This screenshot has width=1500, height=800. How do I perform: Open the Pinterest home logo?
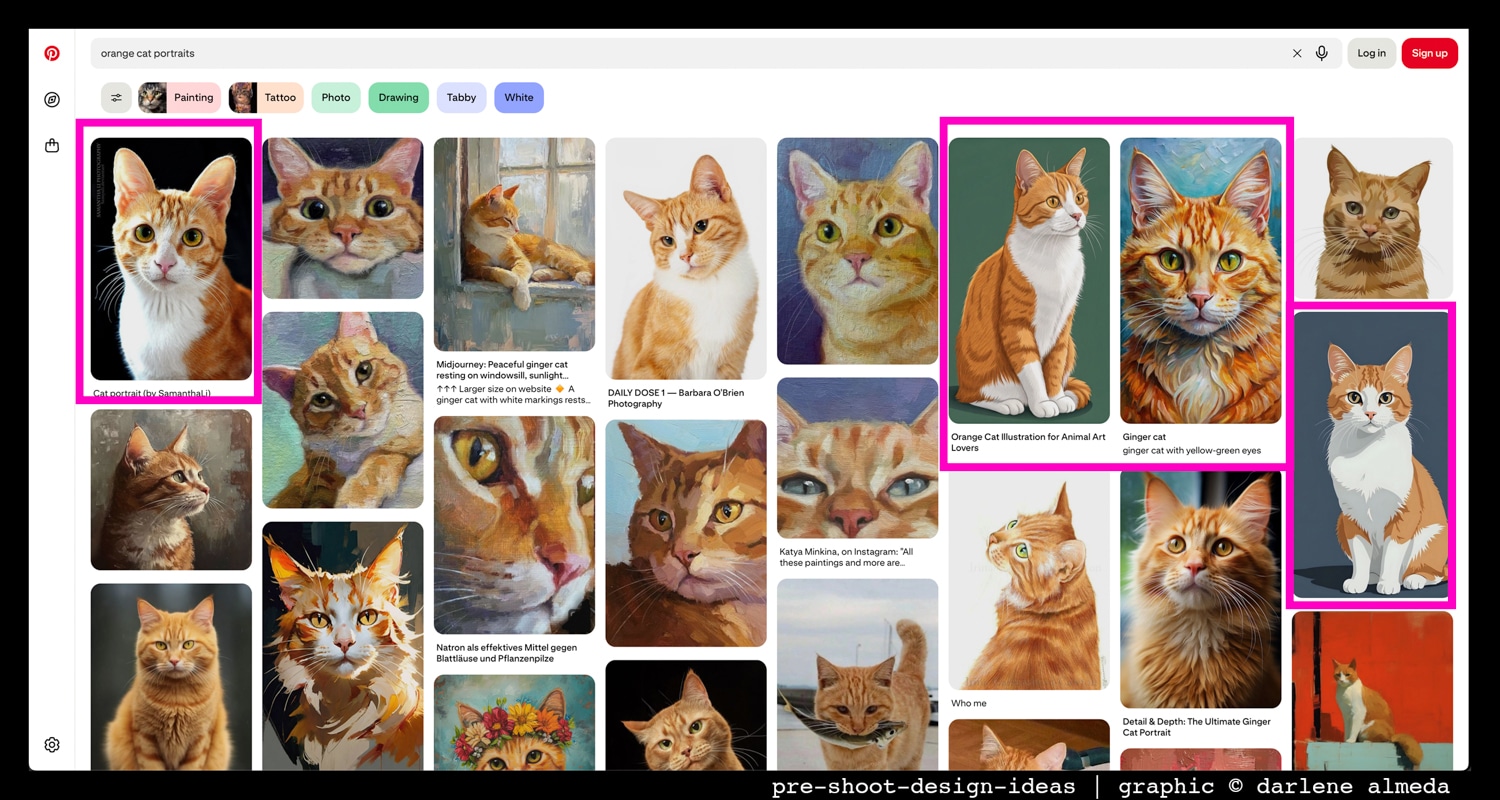tap(52, 53)
